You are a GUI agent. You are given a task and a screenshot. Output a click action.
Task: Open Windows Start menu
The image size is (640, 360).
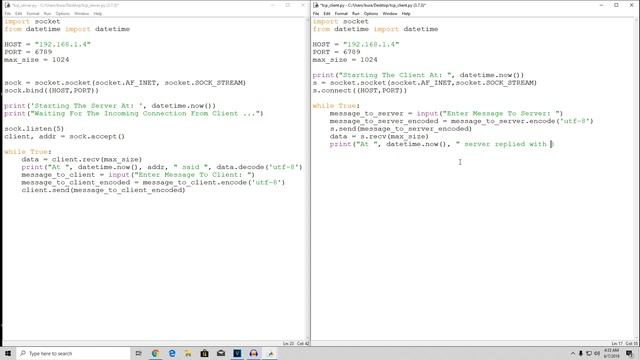pos(8,353)
